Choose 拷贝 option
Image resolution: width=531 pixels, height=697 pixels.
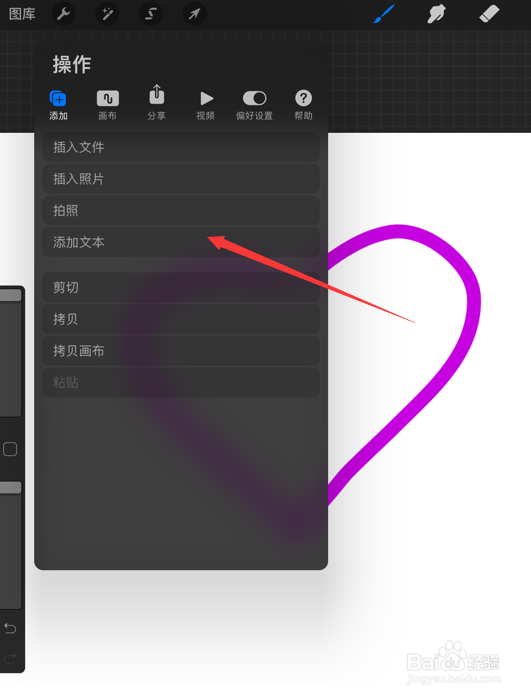click(181, 319)
